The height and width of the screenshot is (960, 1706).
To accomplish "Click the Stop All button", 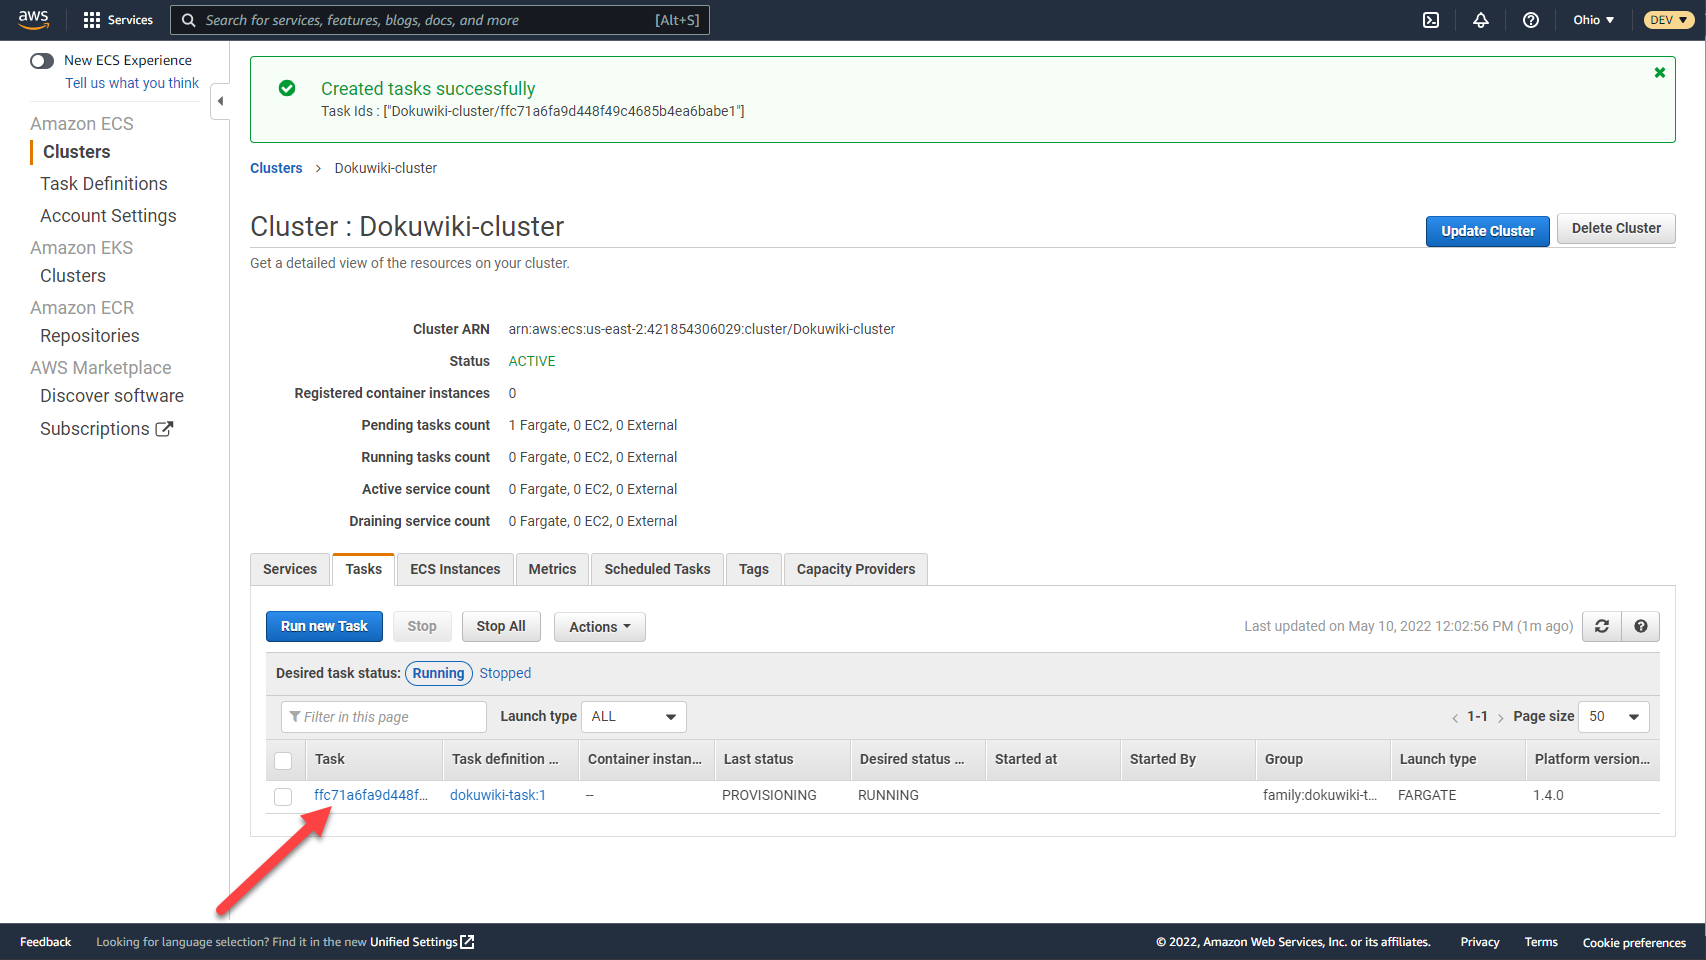I will point(501,626).
